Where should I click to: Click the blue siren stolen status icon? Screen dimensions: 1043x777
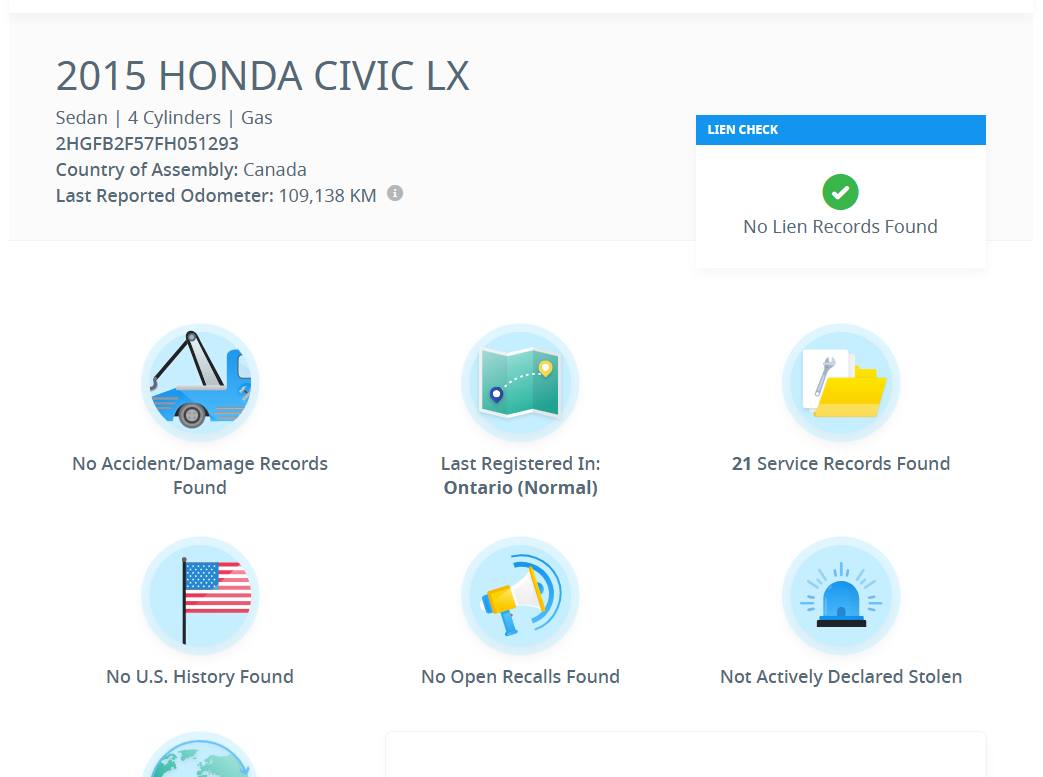pos(841,595)
